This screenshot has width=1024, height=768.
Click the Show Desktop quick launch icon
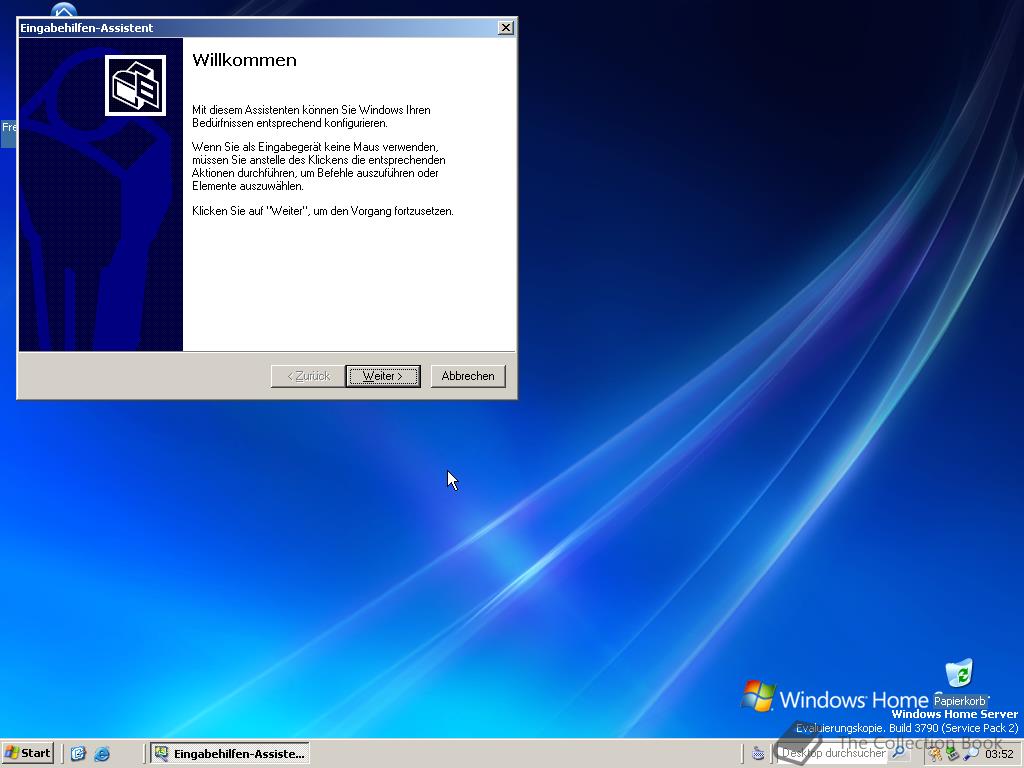(78, 754)
